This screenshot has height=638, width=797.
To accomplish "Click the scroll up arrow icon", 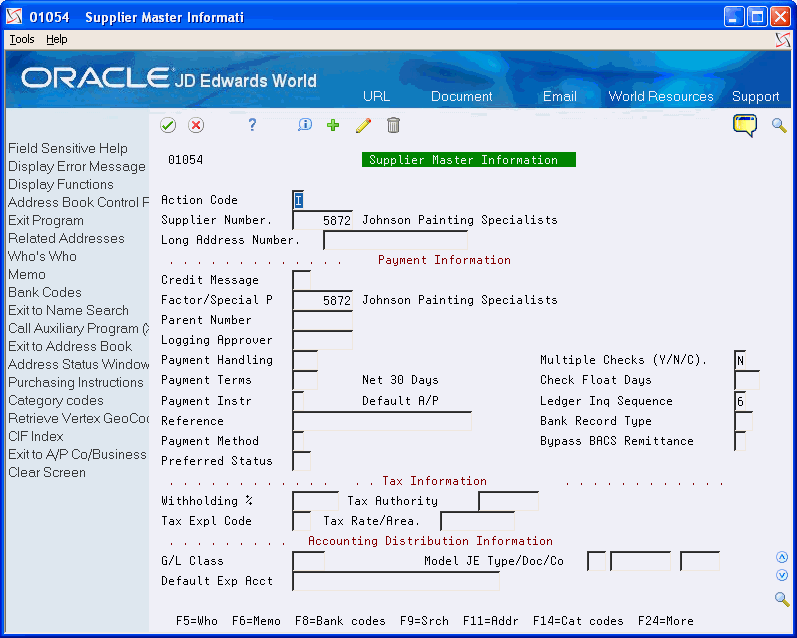I will coord(782,557).
